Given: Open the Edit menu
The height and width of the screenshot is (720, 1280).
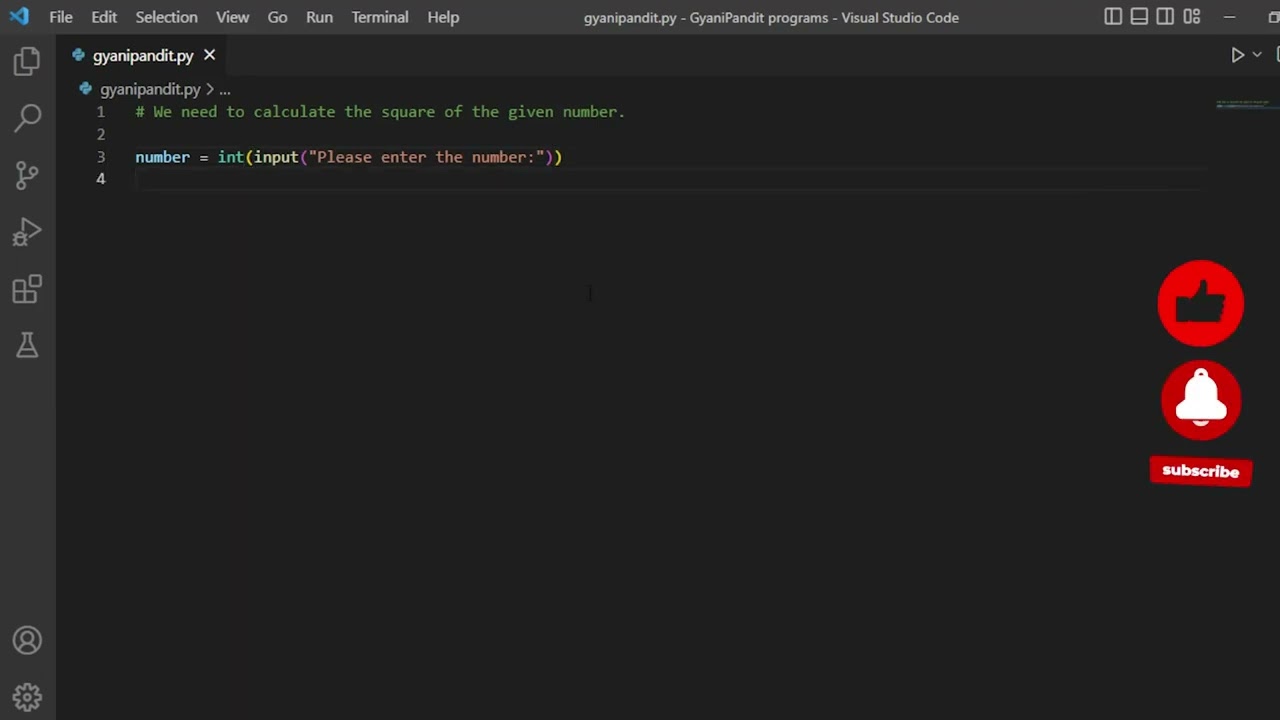Looking at the screenshot, I should coord(104,17).
